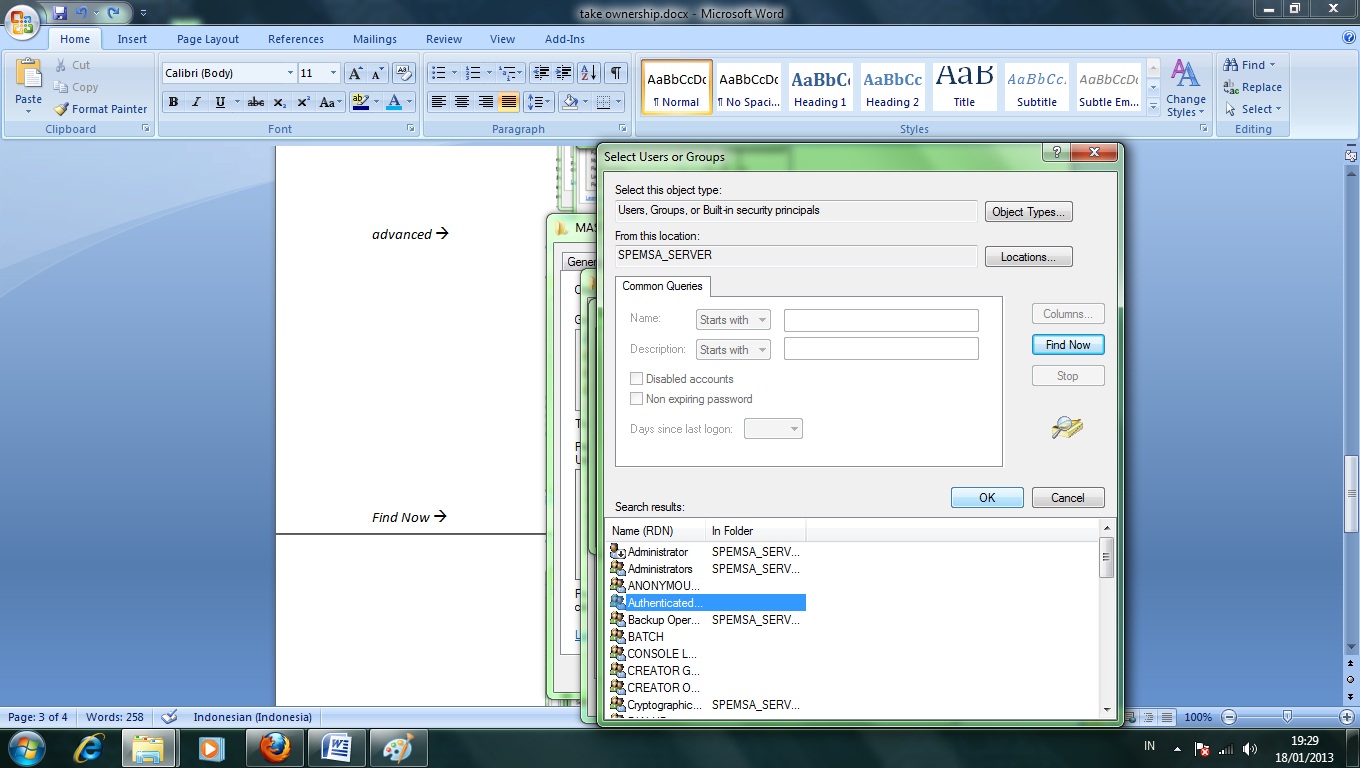1360x768 pixels.
Task: Grow the font size
Action: (x=356, y=73)
